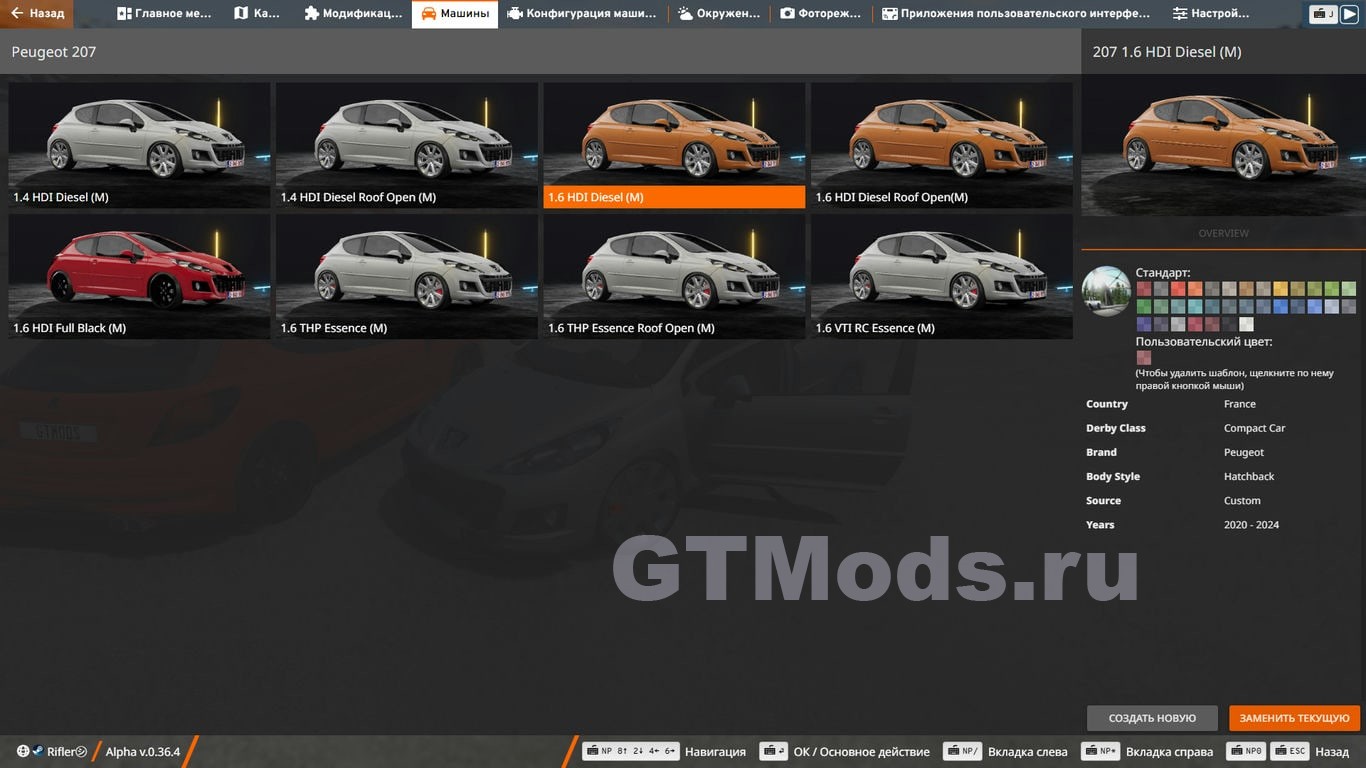This screenshot has height=768, width=1366.
Task: Switch to the Фоторежим tab
Action: pos(821,14)
